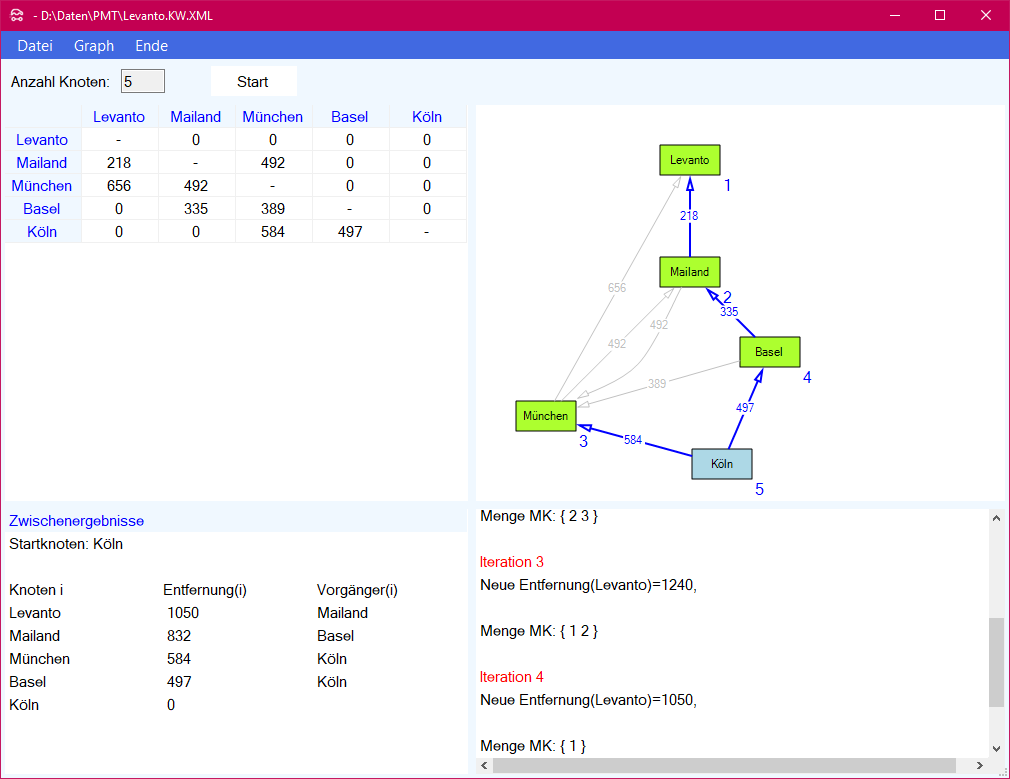Click the 584 edge weight label
This screenshot has height=779, width=1010.
pyautogui.click(x=633, y=440)
